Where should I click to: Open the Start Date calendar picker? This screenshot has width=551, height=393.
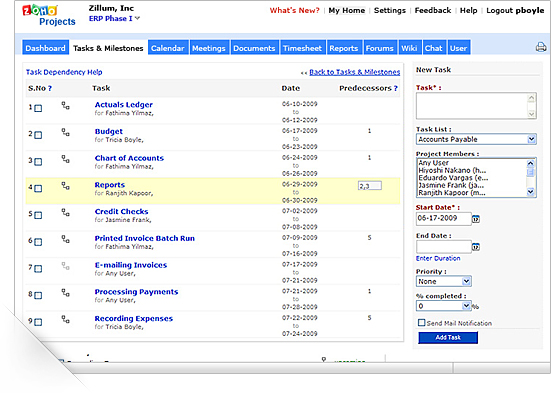pyautogui.click(x=475, y=219)
